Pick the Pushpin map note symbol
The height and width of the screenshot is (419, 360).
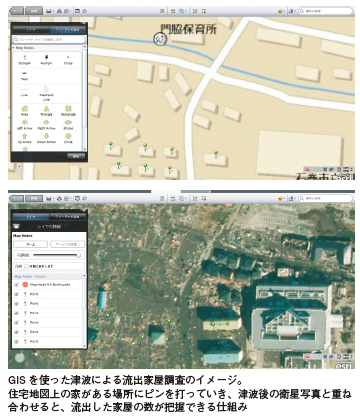tap(46, 60)
